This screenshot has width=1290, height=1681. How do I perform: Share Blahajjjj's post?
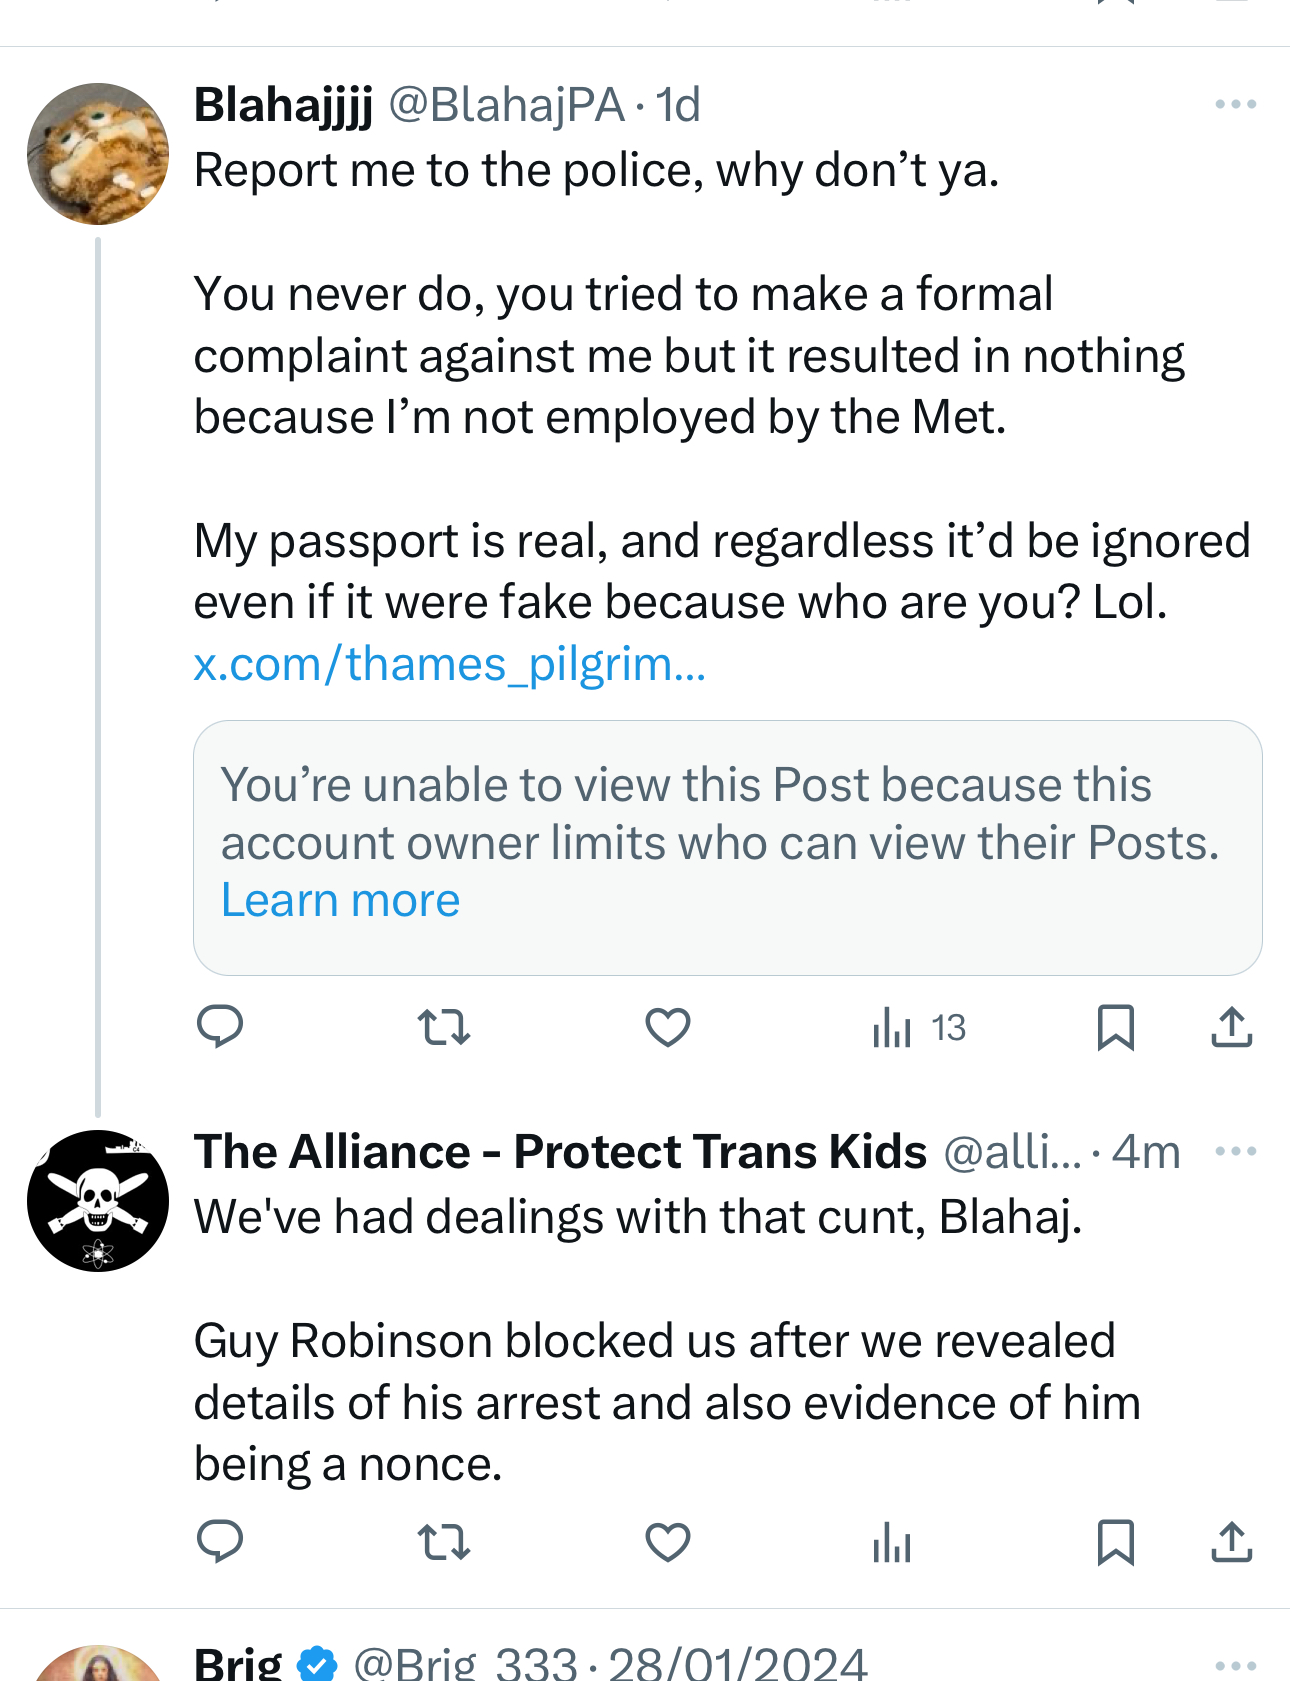pos(1231,1027)
